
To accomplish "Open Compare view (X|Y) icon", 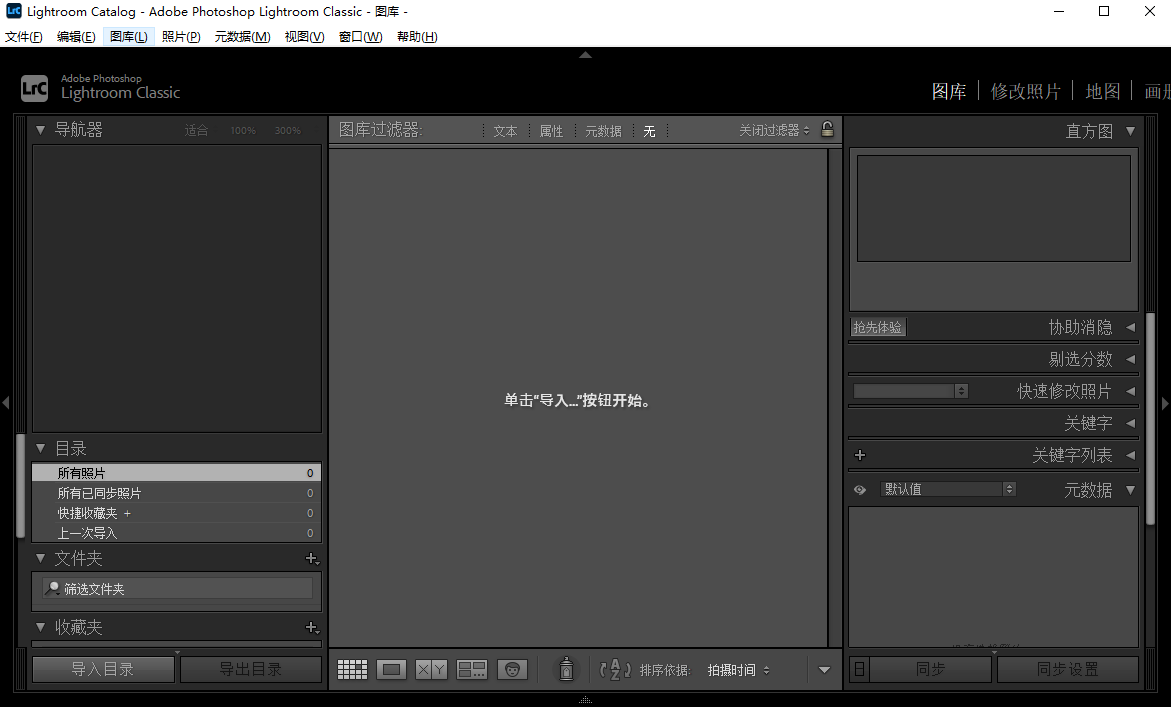I will pyautogui.click(x=432, y=670).
